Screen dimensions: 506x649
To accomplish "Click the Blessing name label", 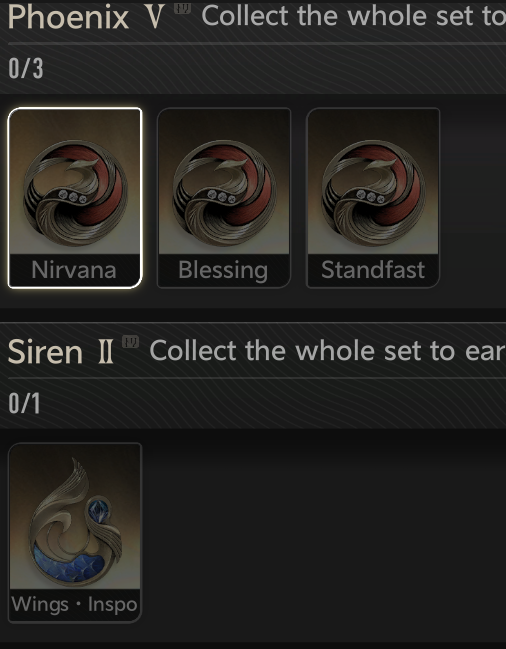I will (223, 271).
